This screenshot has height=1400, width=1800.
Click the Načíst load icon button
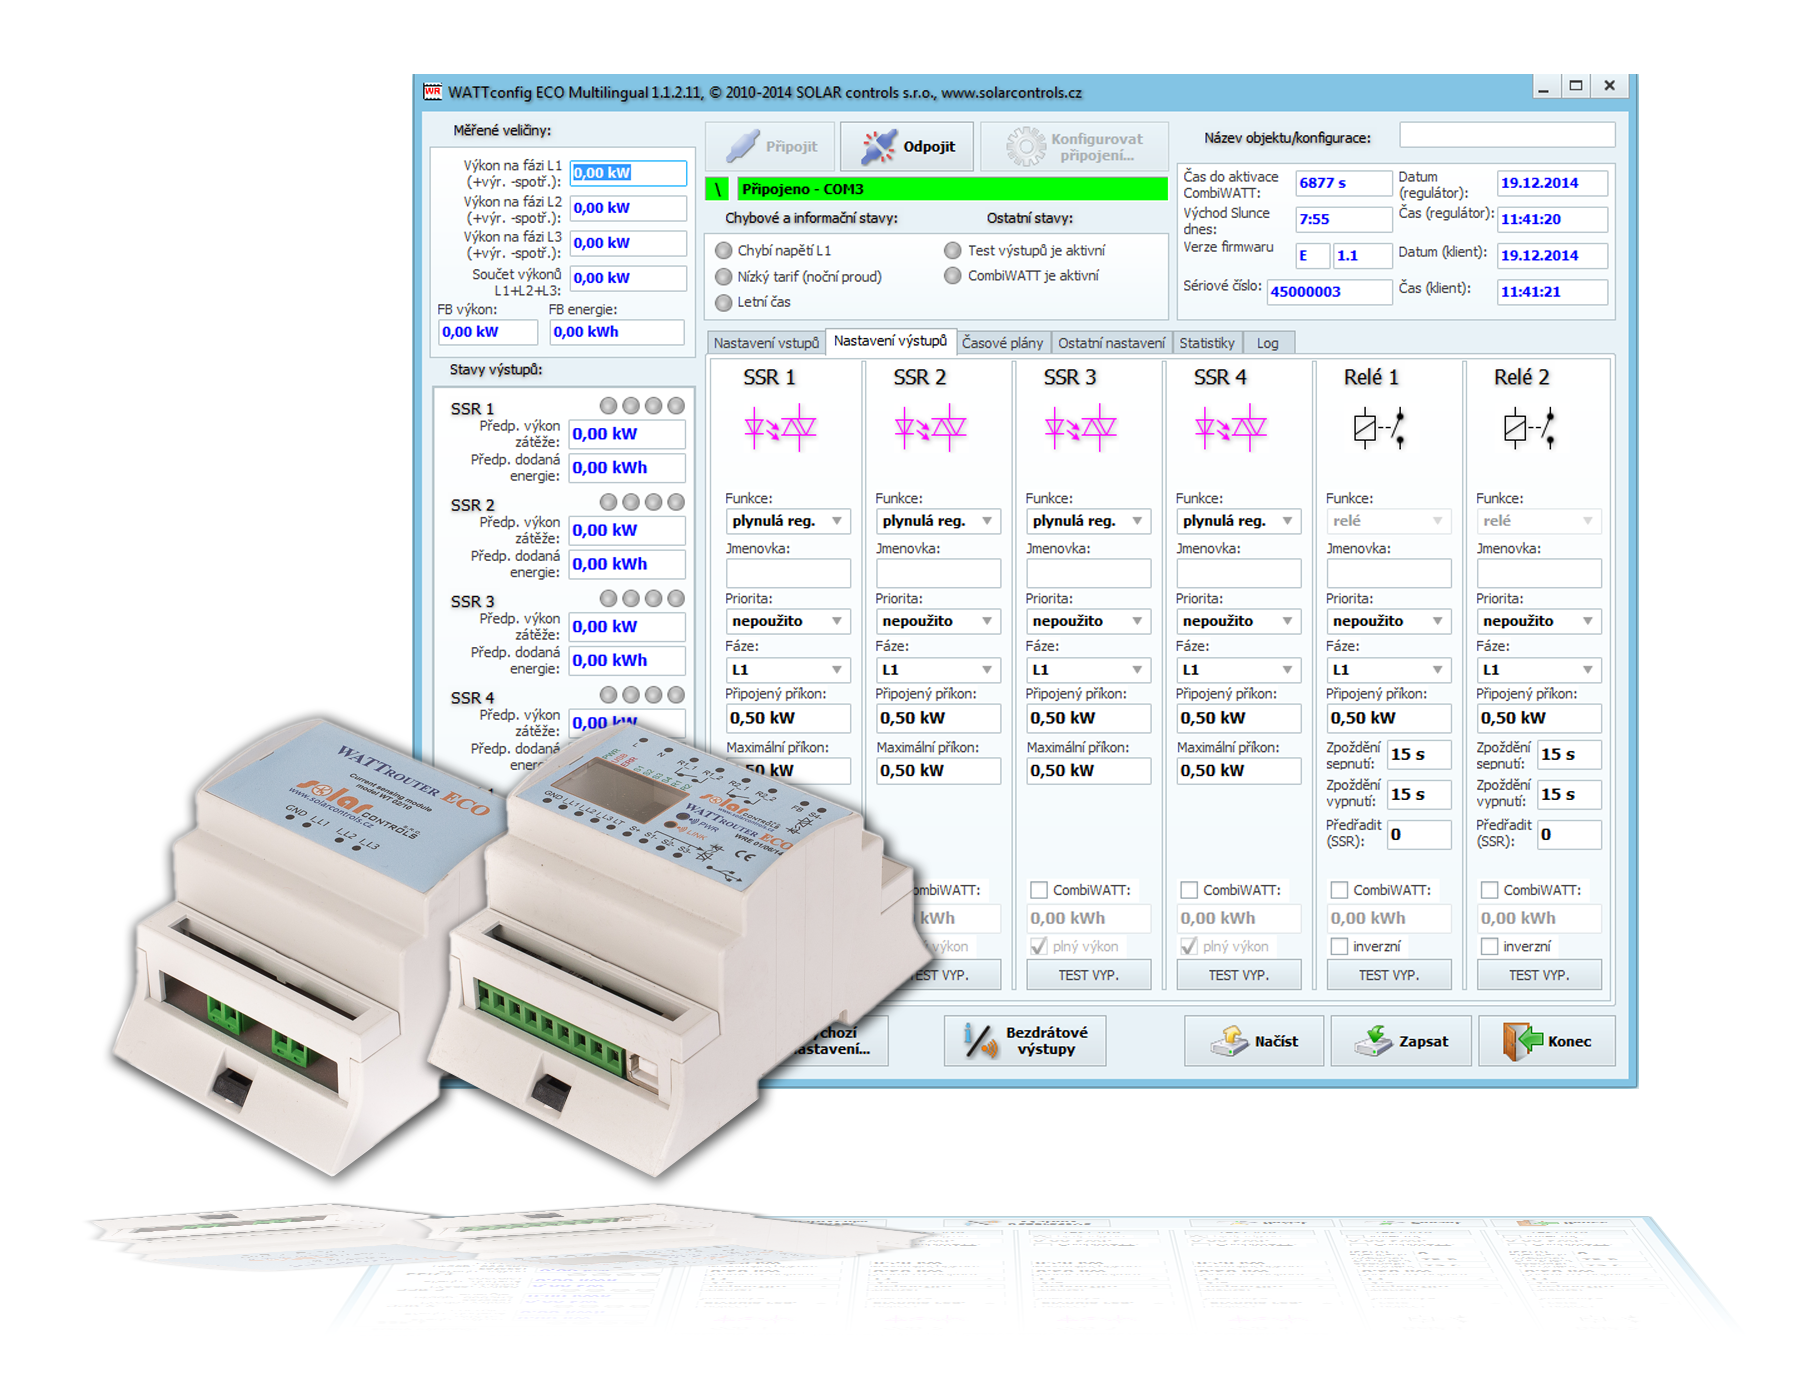click(1229, 1041)
